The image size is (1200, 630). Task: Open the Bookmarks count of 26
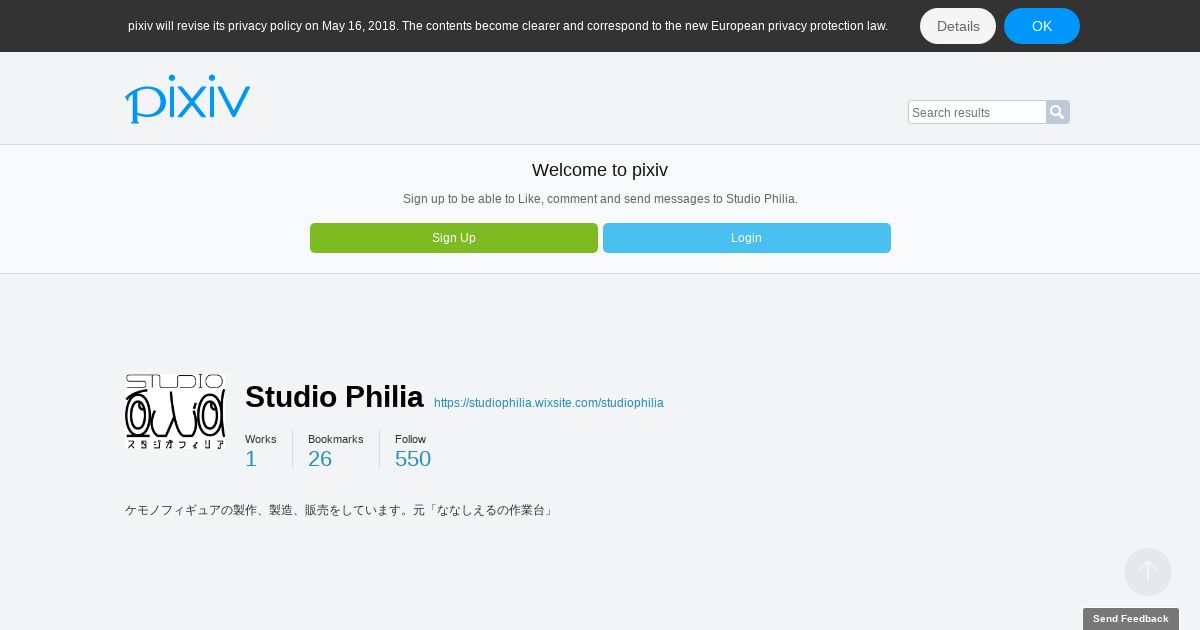320,458
